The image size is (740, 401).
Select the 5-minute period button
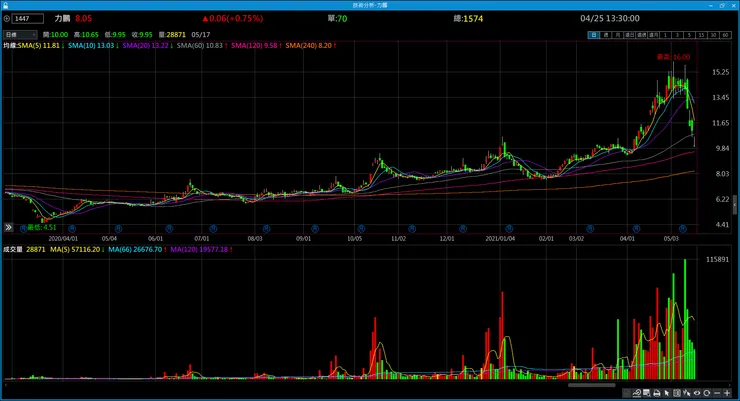(x=690, y=35)
